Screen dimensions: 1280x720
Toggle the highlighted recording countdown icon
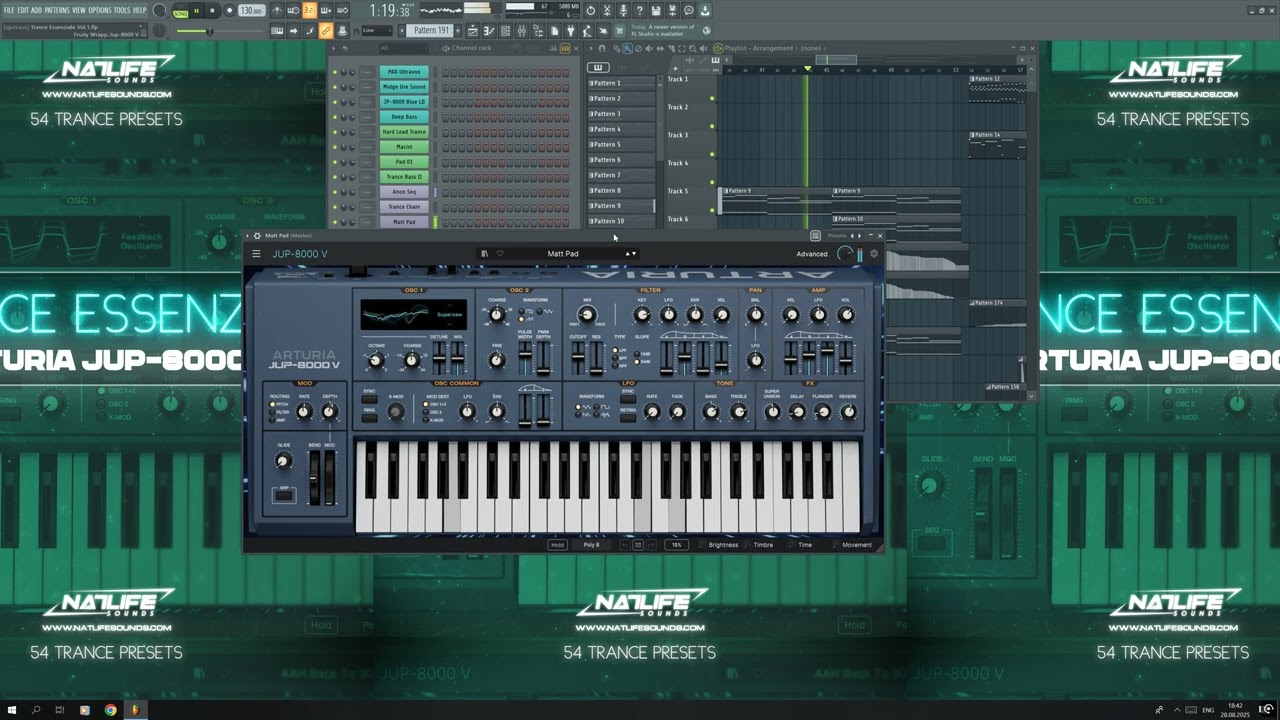tap(308, 11)
